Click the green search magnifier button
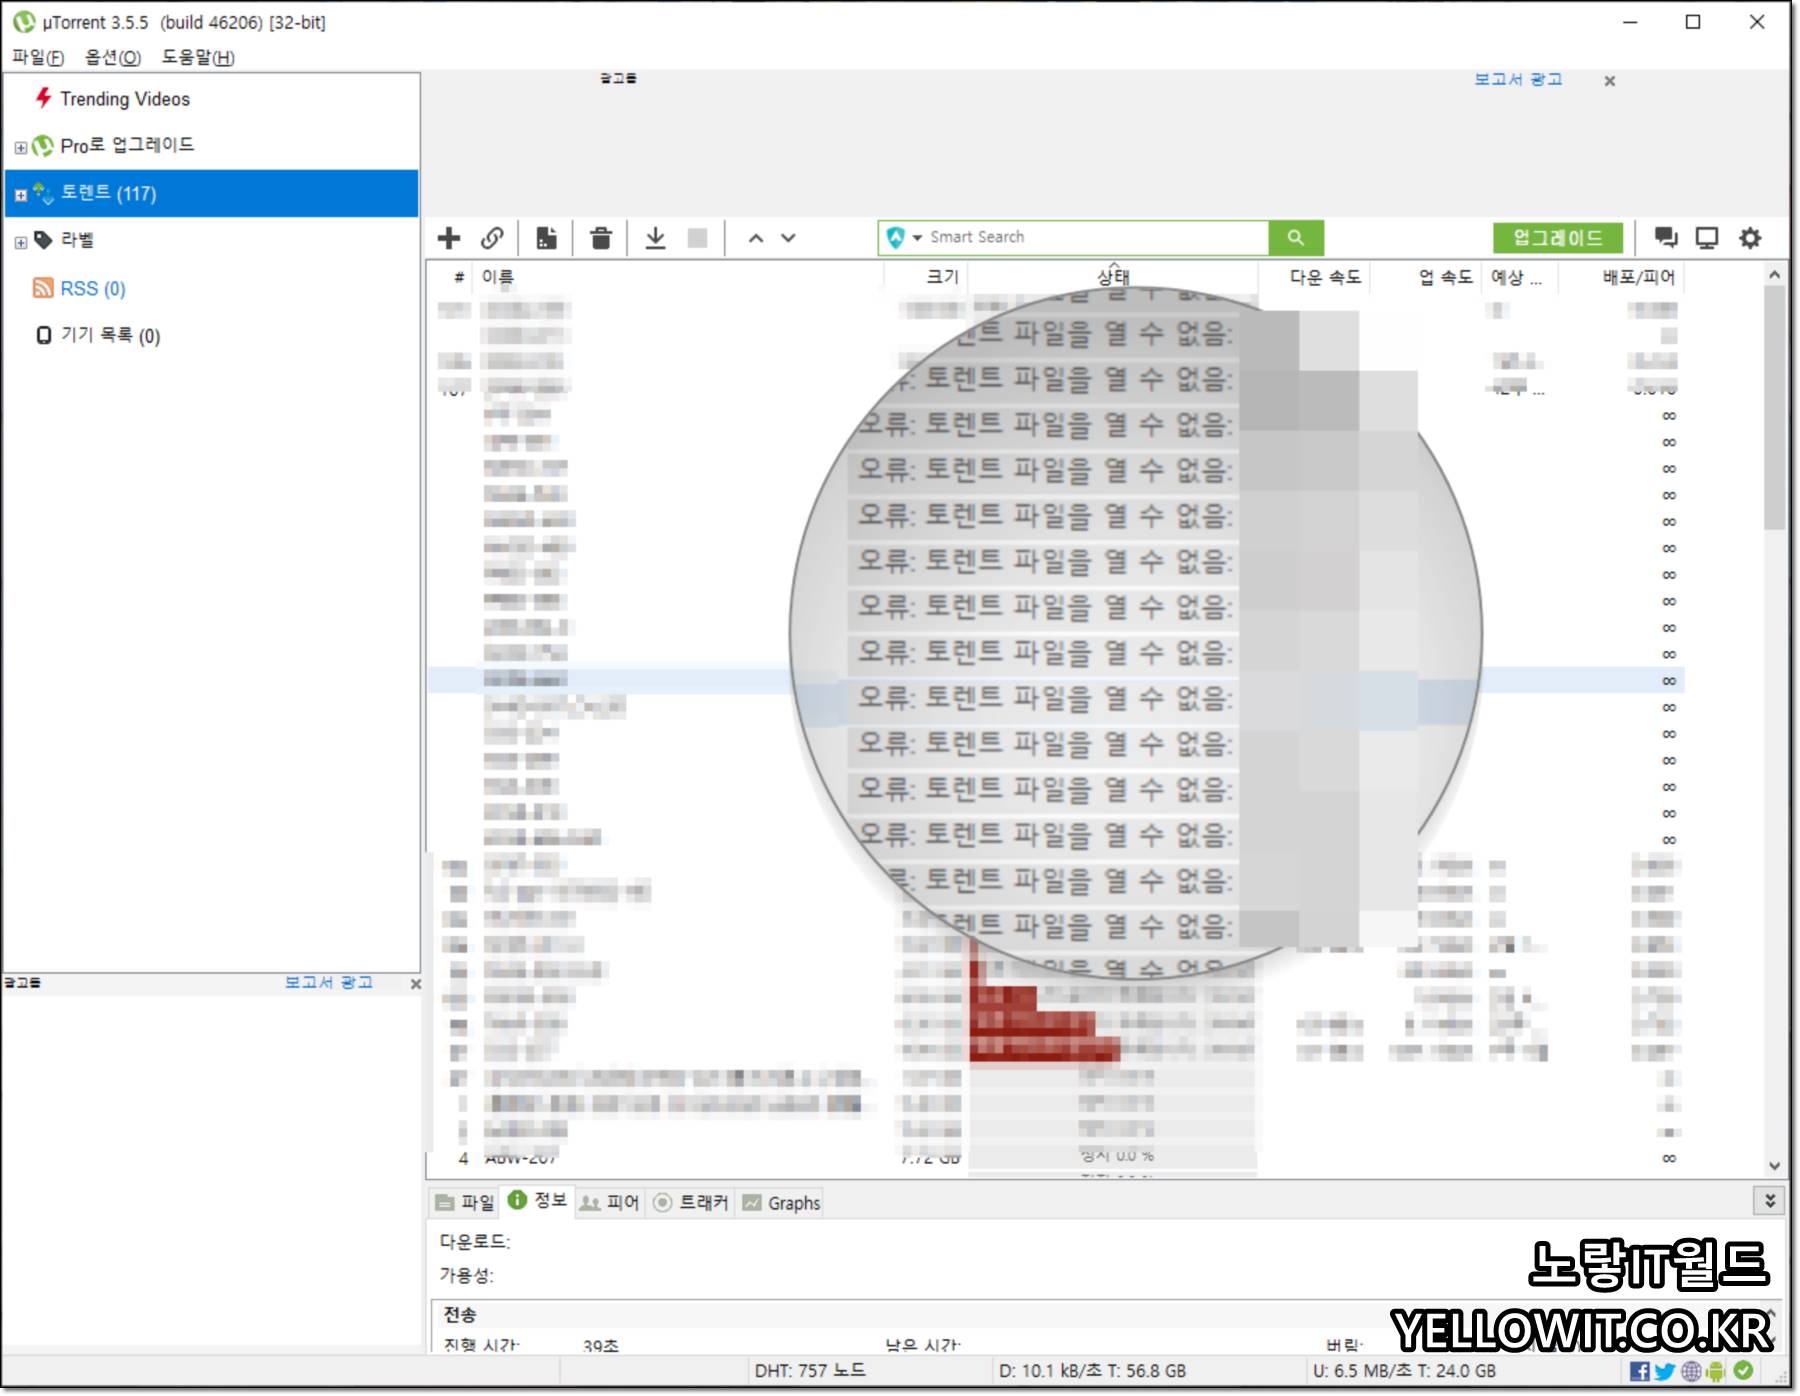The height and width of the screenshot is (1396, 1800). pyautogui.click(x=1296, y=238)
